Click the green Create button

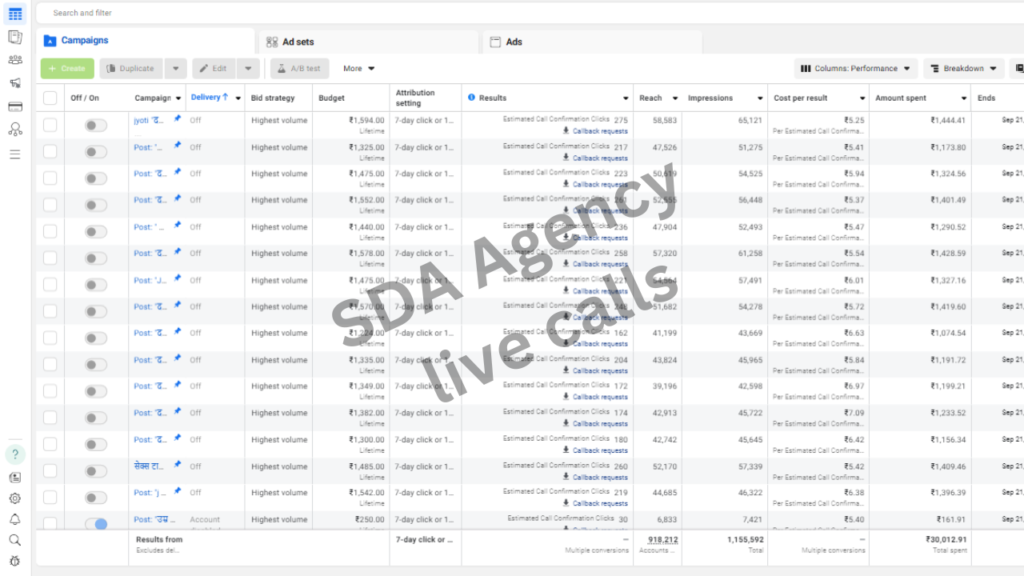click(x=67, y=69)
